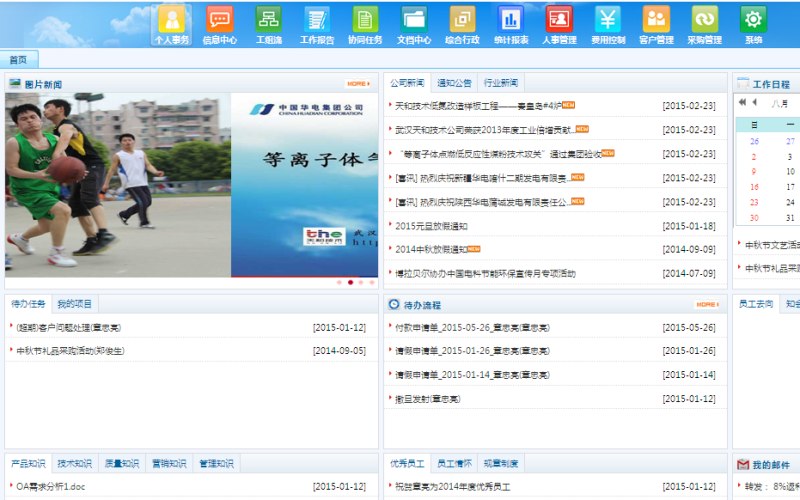
Task: Open the system settings gear module
Action: (x=754, y=25)
